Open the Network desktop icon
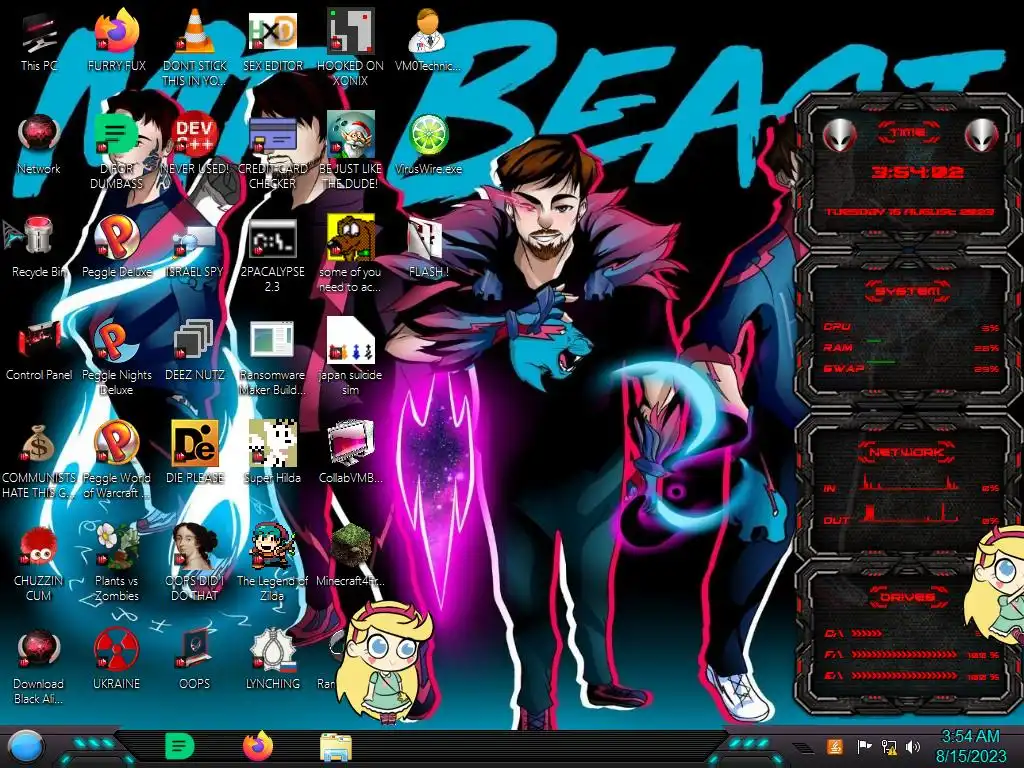This screenshot has height=768, width=1024. click(39, 145)
